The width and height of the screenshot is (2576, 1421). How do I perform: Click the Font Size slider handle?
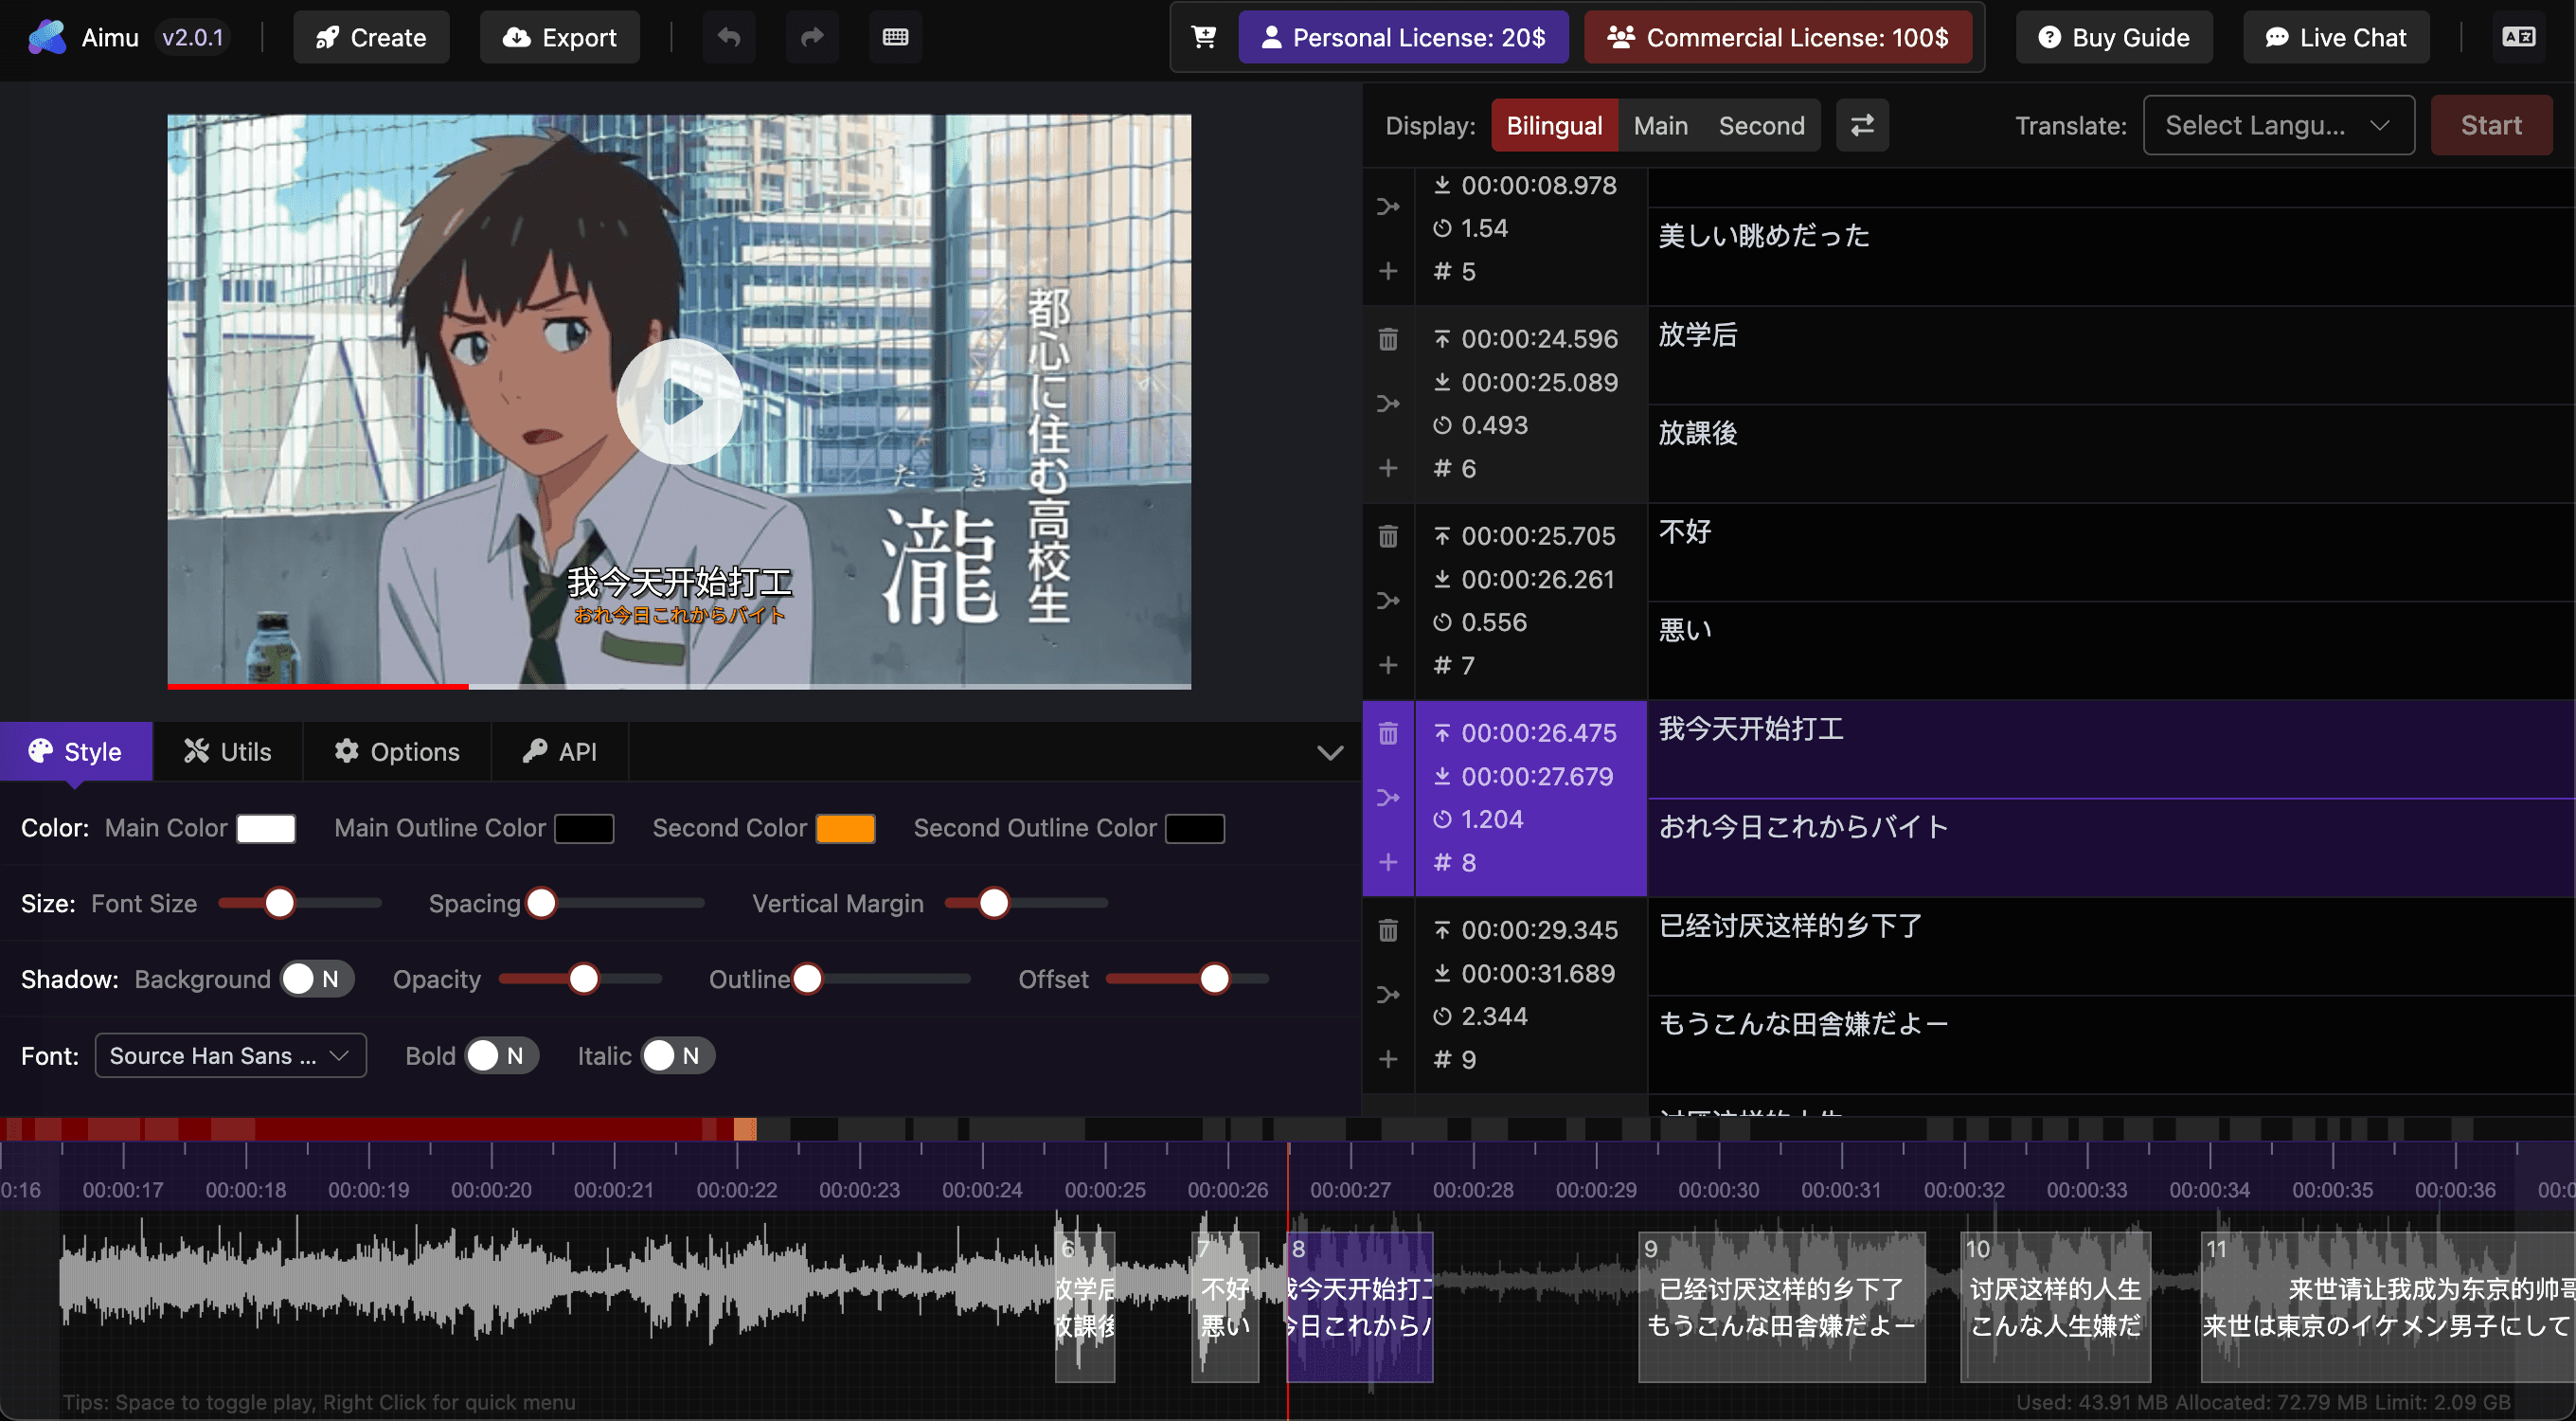tap(280, 903)
